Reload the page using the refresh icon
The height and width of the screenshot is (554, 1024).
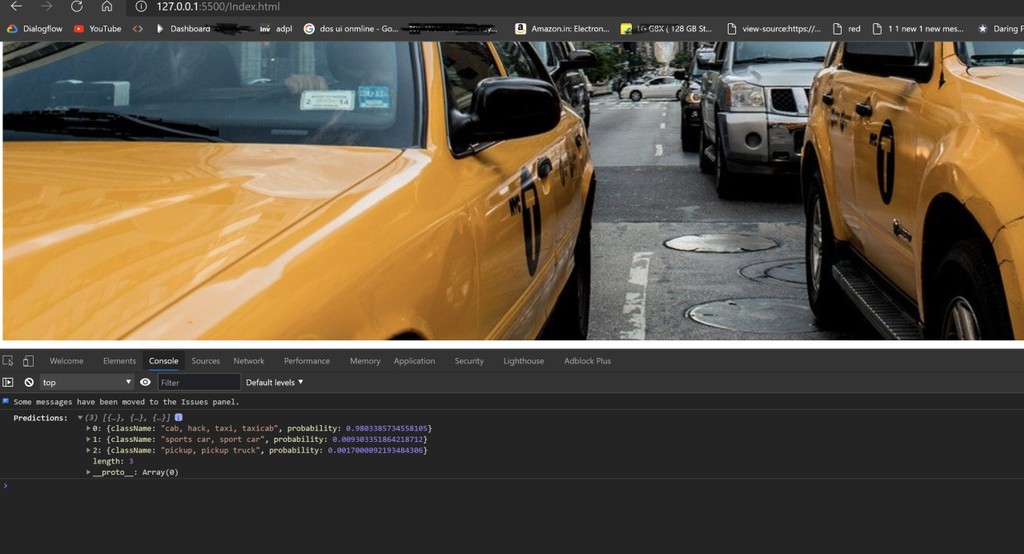point(76,7)
